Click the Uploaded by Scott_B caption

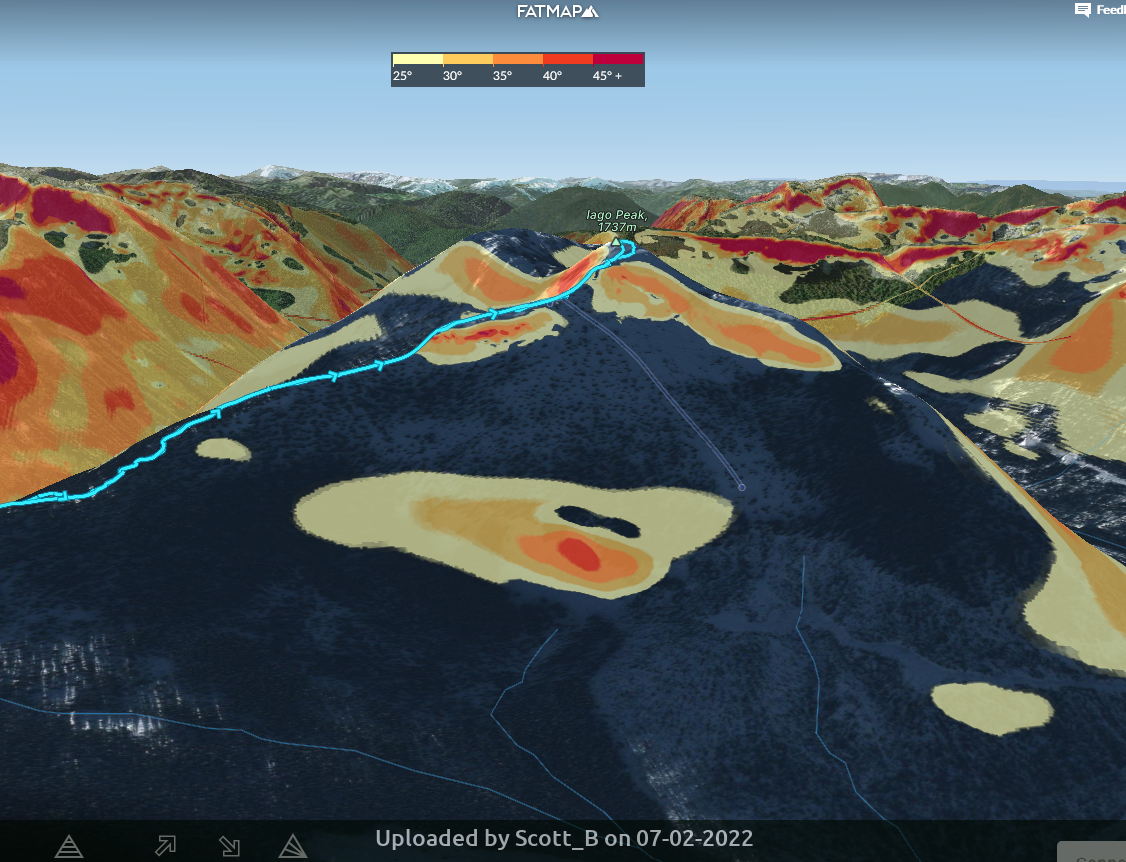tap(564, 838)
